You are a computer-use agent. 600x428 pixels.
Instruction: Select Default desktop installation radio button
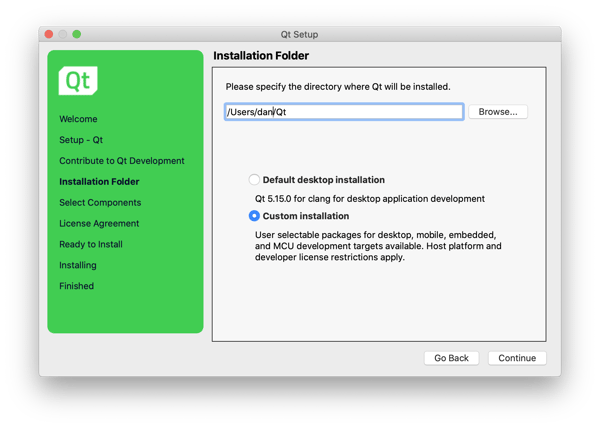(x=254, y=180)
